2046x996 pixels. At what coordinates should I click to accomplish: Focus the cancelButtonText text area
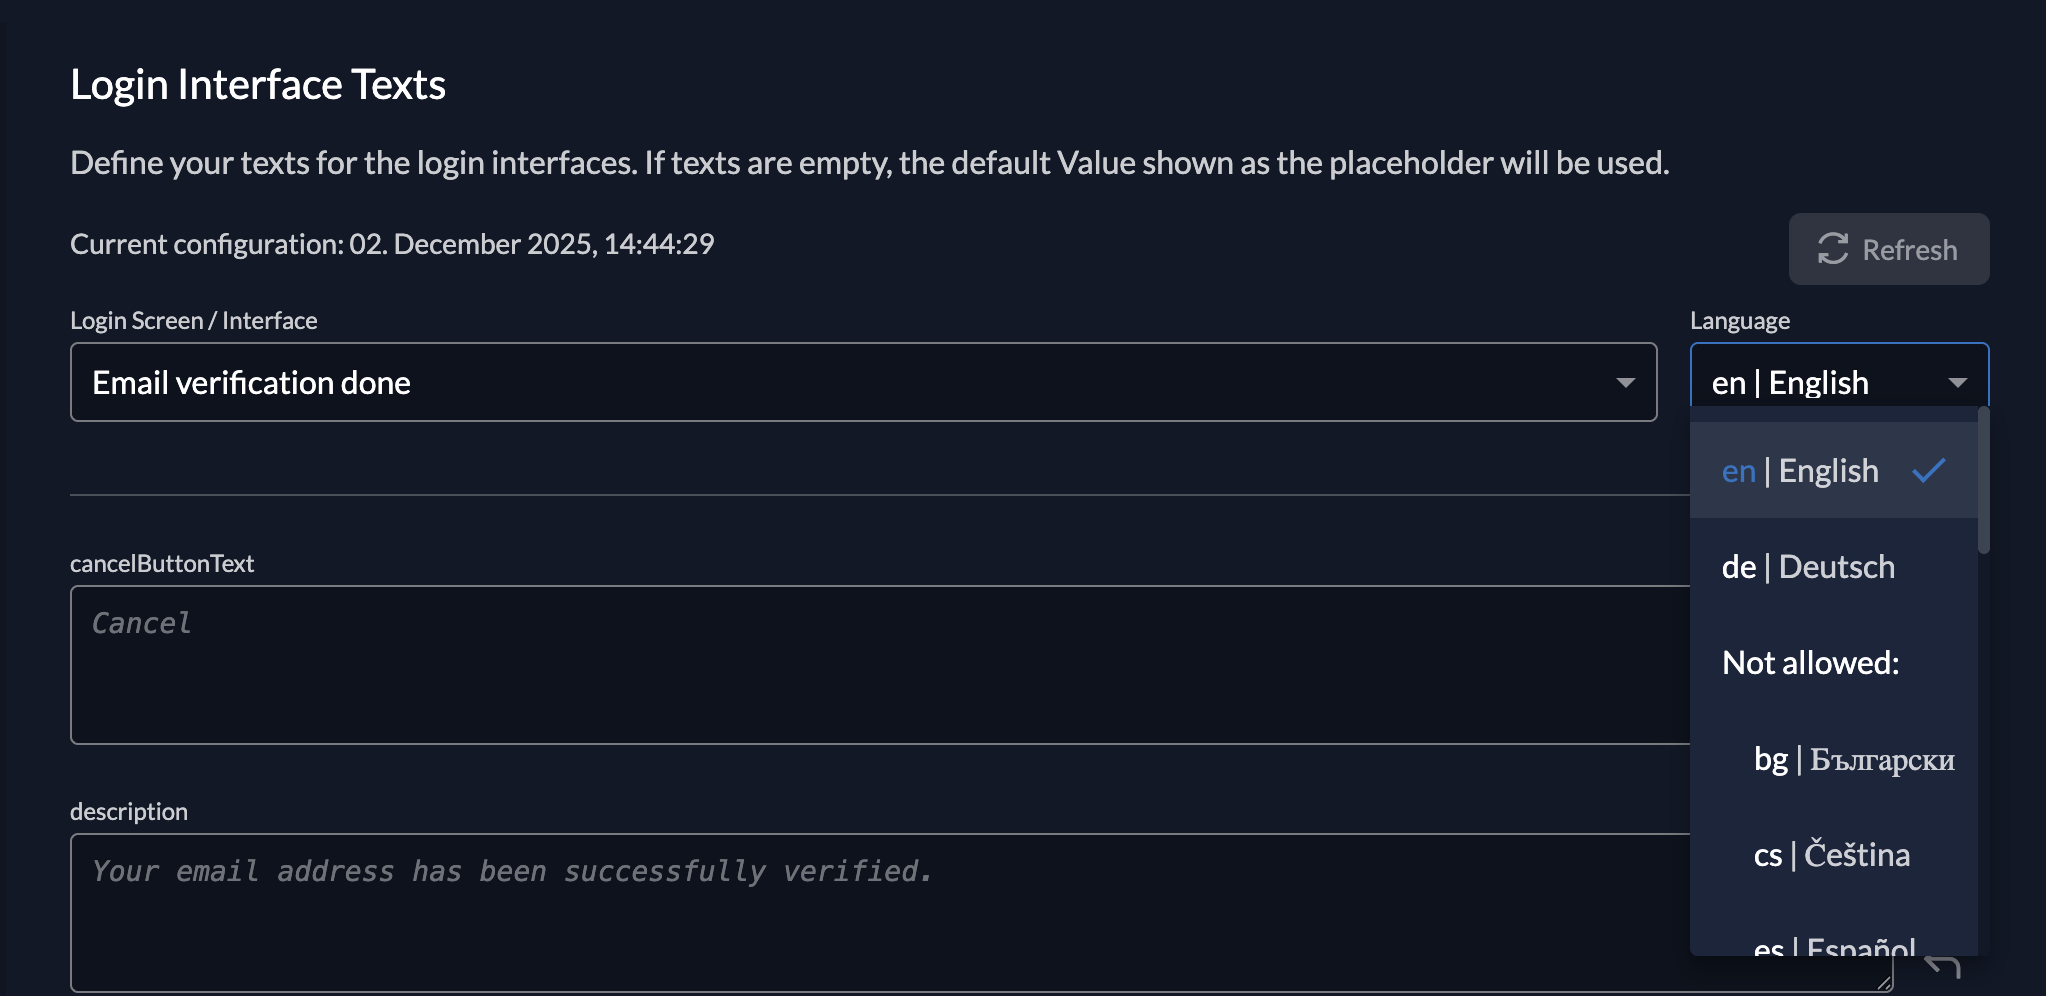point(870,665)
